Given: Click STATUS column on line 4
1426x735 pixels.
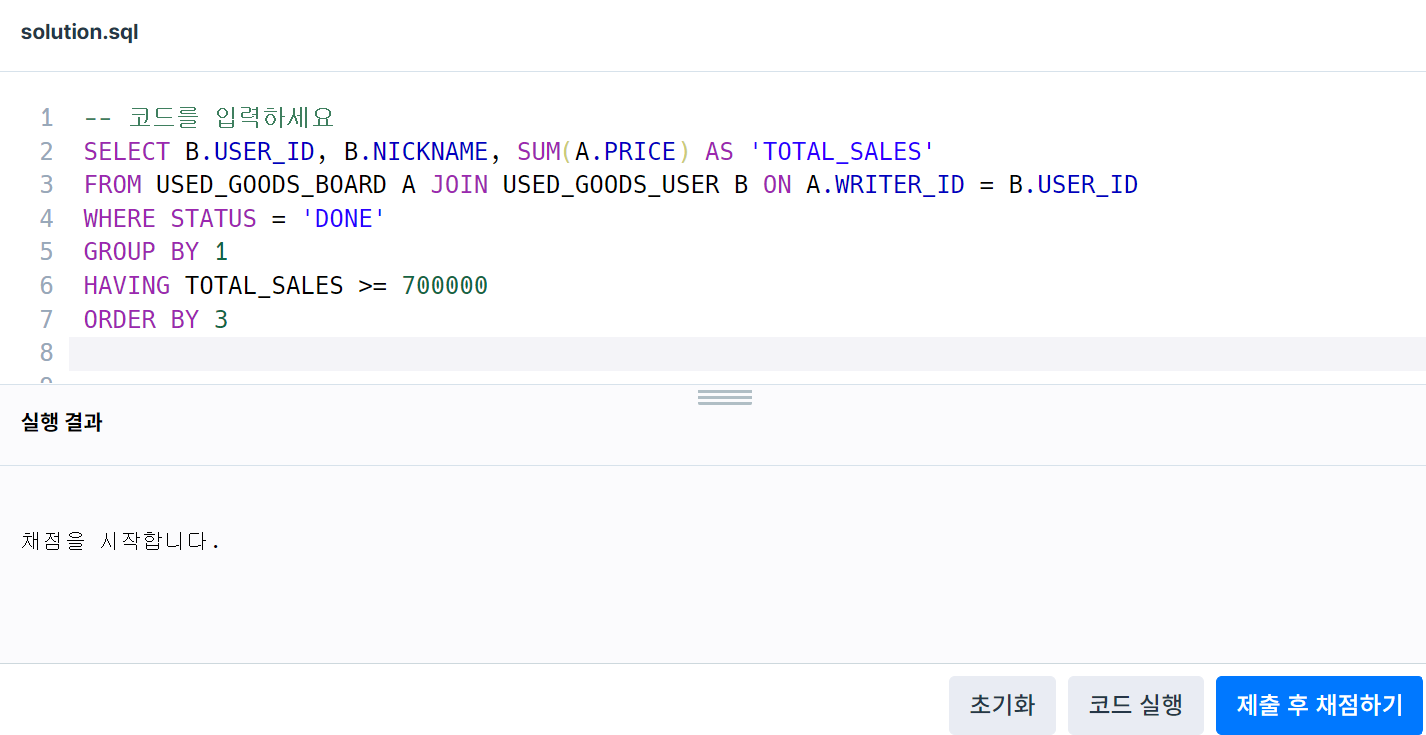Looking at the screenshot, I should point(213,219).
